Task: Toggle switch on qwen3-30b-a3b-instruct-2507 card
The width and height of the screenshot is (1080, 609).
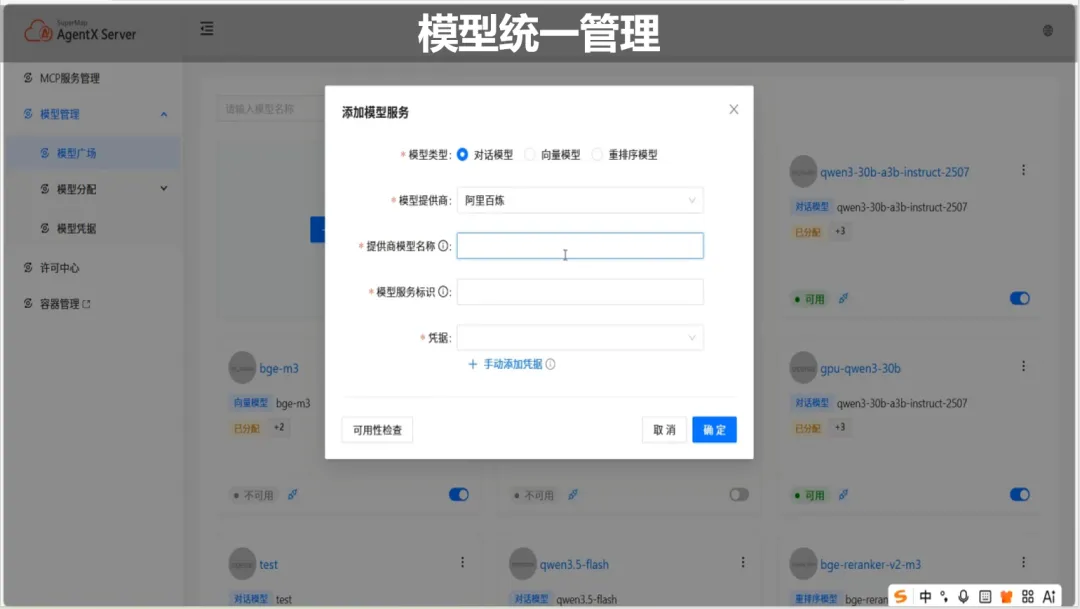Action: [1019, 298]
